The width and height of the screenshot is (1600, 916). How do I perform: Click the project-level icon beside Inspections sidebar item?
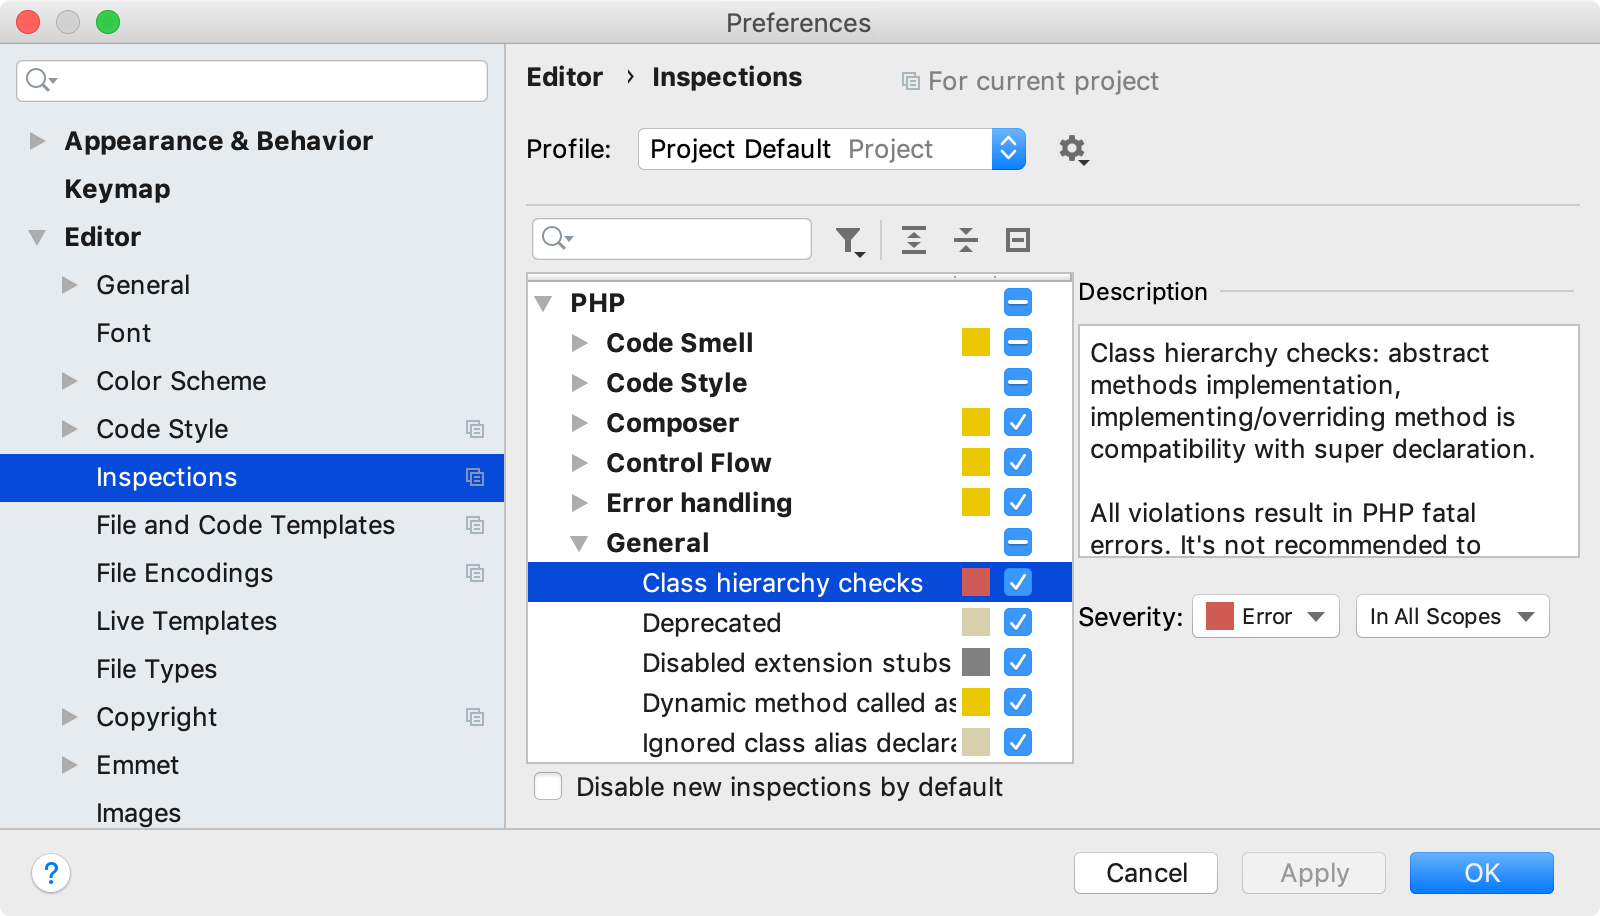475,477
